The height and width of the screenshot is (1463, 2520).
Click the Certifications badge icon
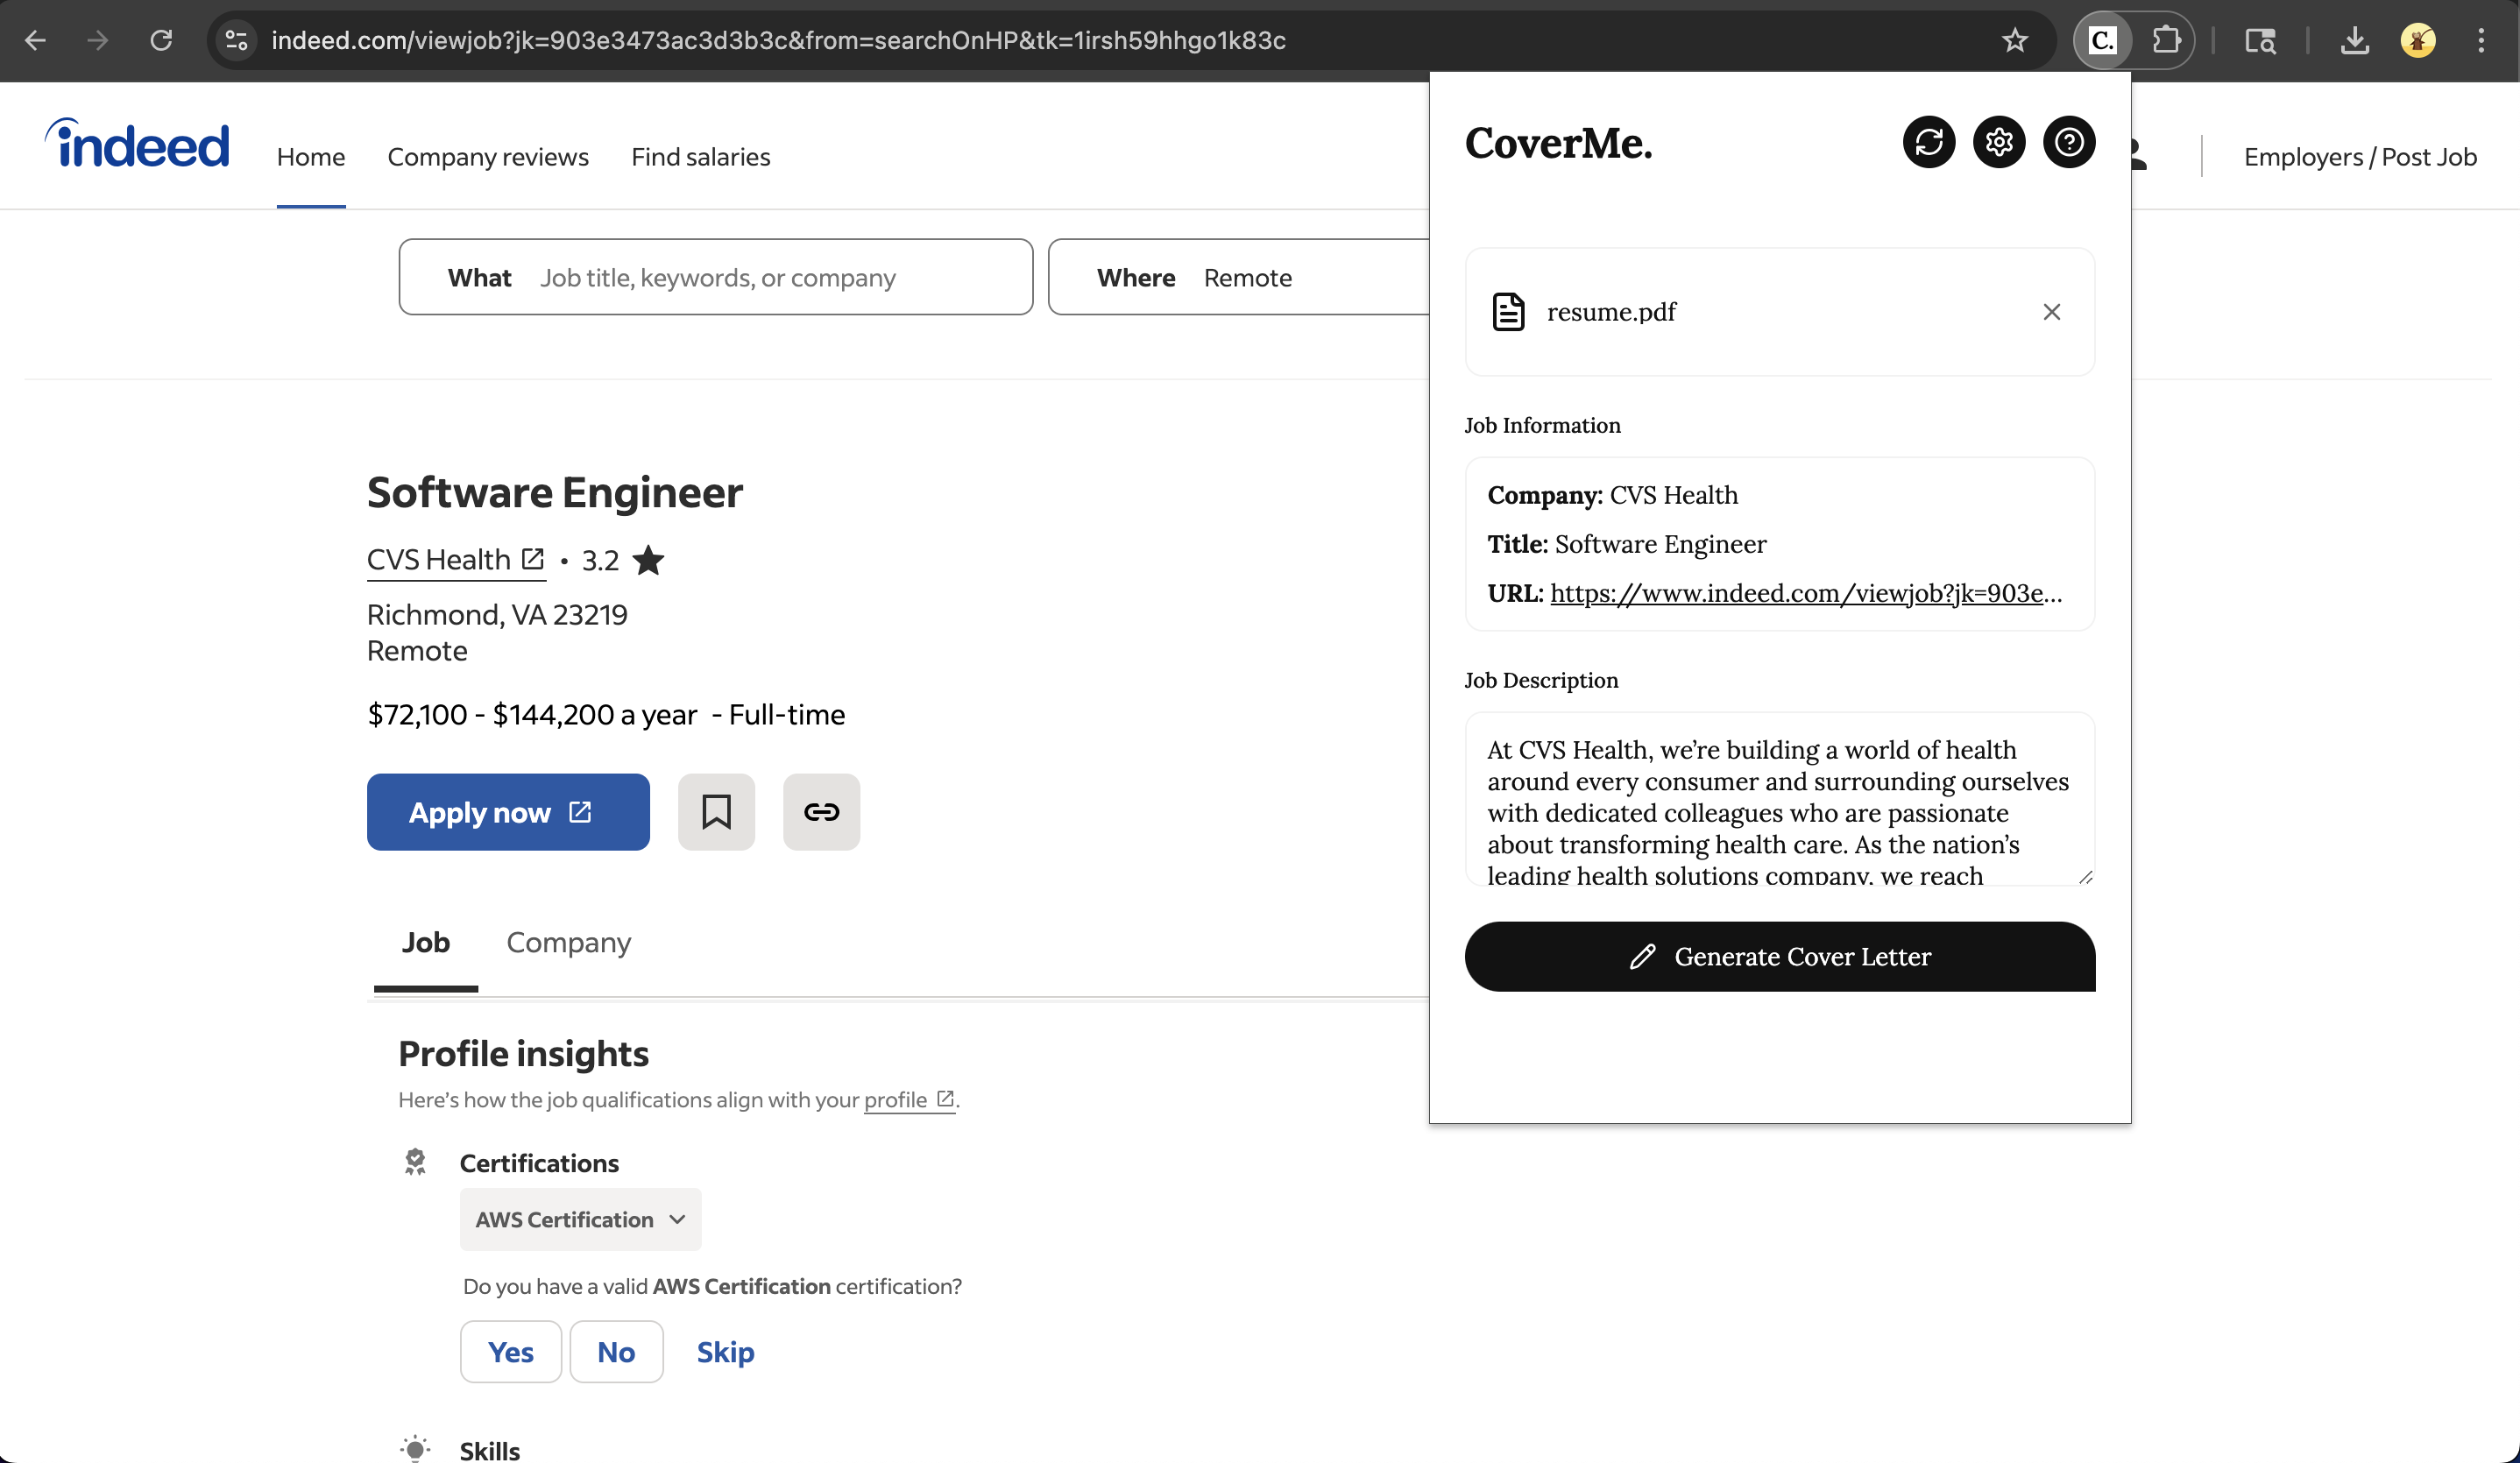(x=415, y=1162)
